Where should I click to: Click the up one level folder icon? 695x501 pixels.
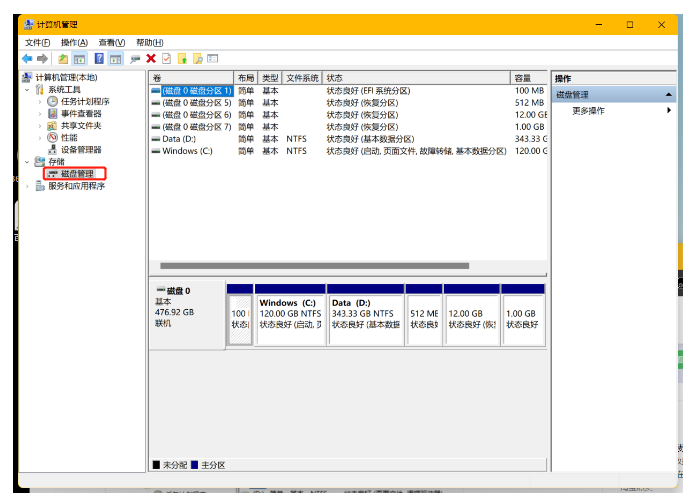point(62,59)
